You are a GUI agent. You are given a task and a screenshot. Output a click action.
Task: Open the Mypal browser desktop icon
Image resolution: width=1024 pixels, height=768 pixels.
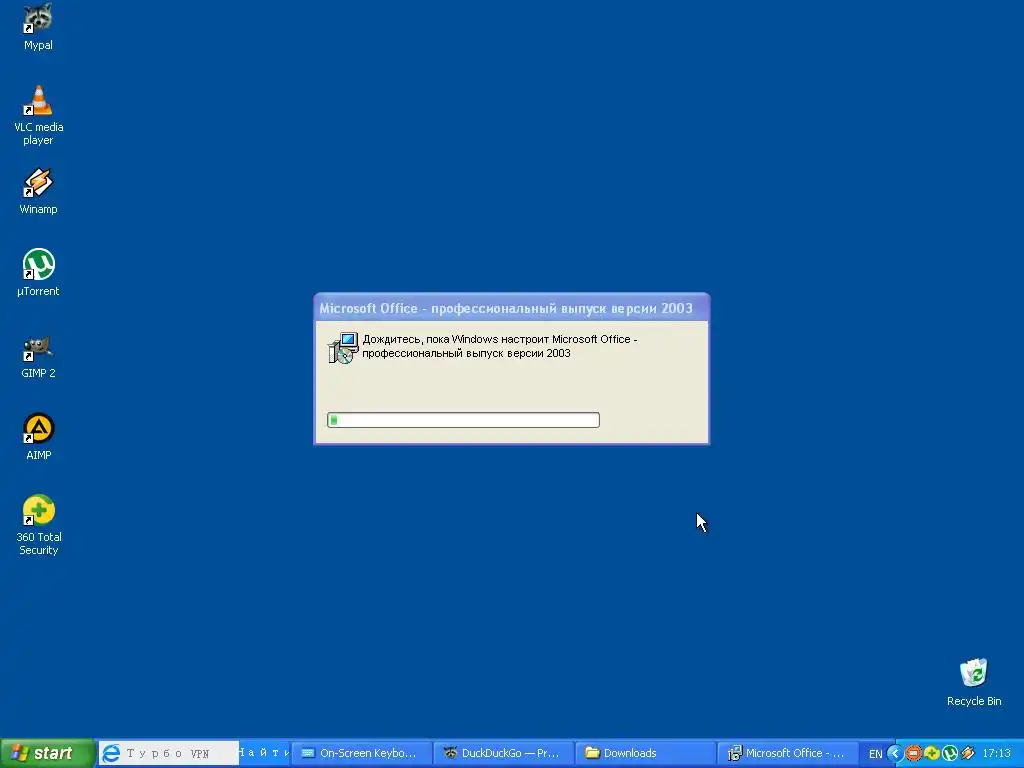point(39,26)
